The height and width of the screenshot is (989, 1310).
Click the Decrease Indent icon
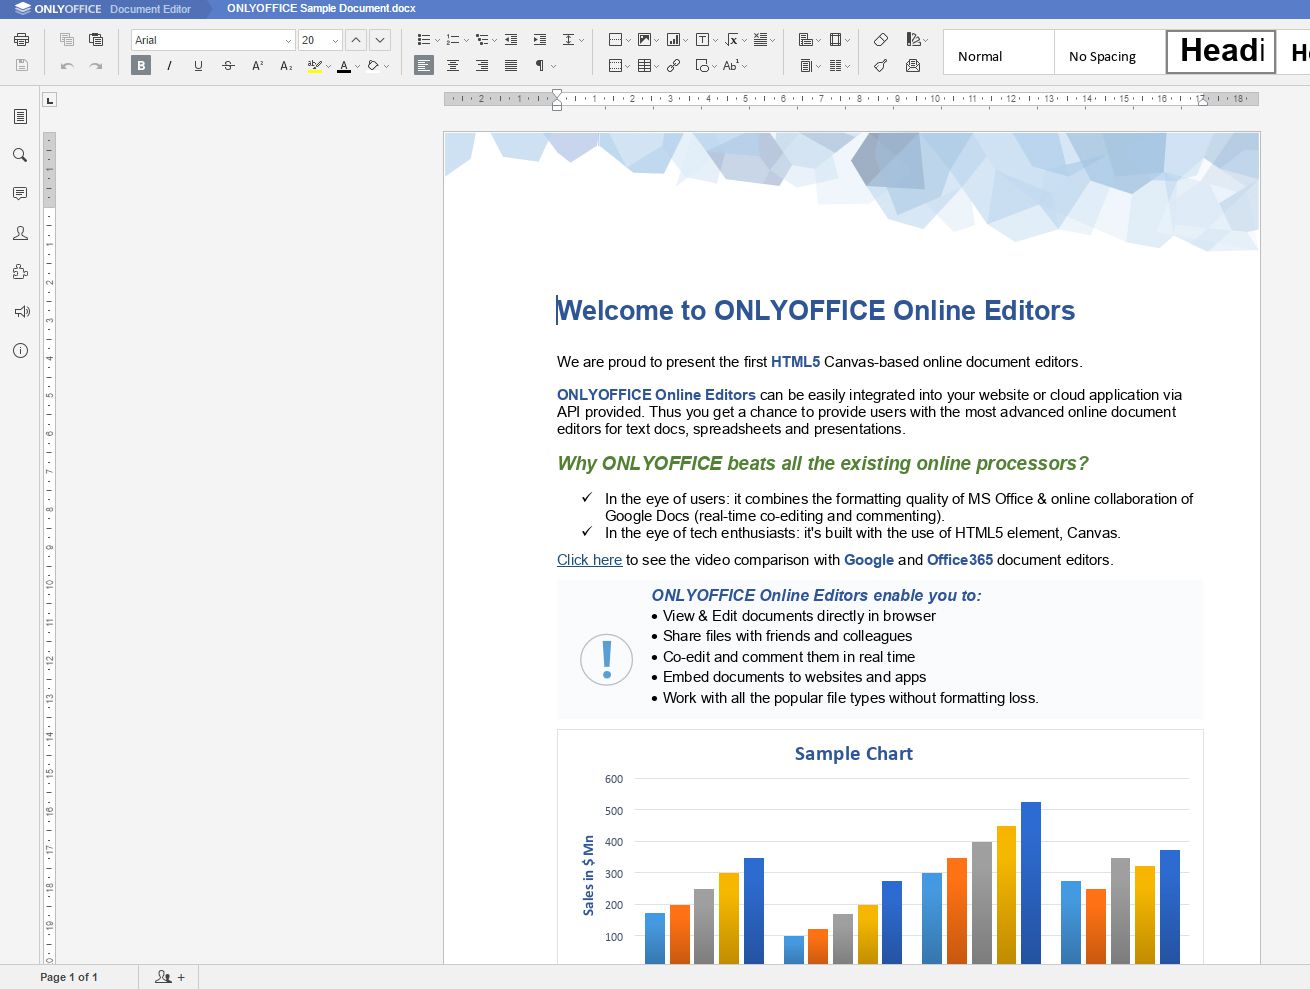click(x=511, y=40)
